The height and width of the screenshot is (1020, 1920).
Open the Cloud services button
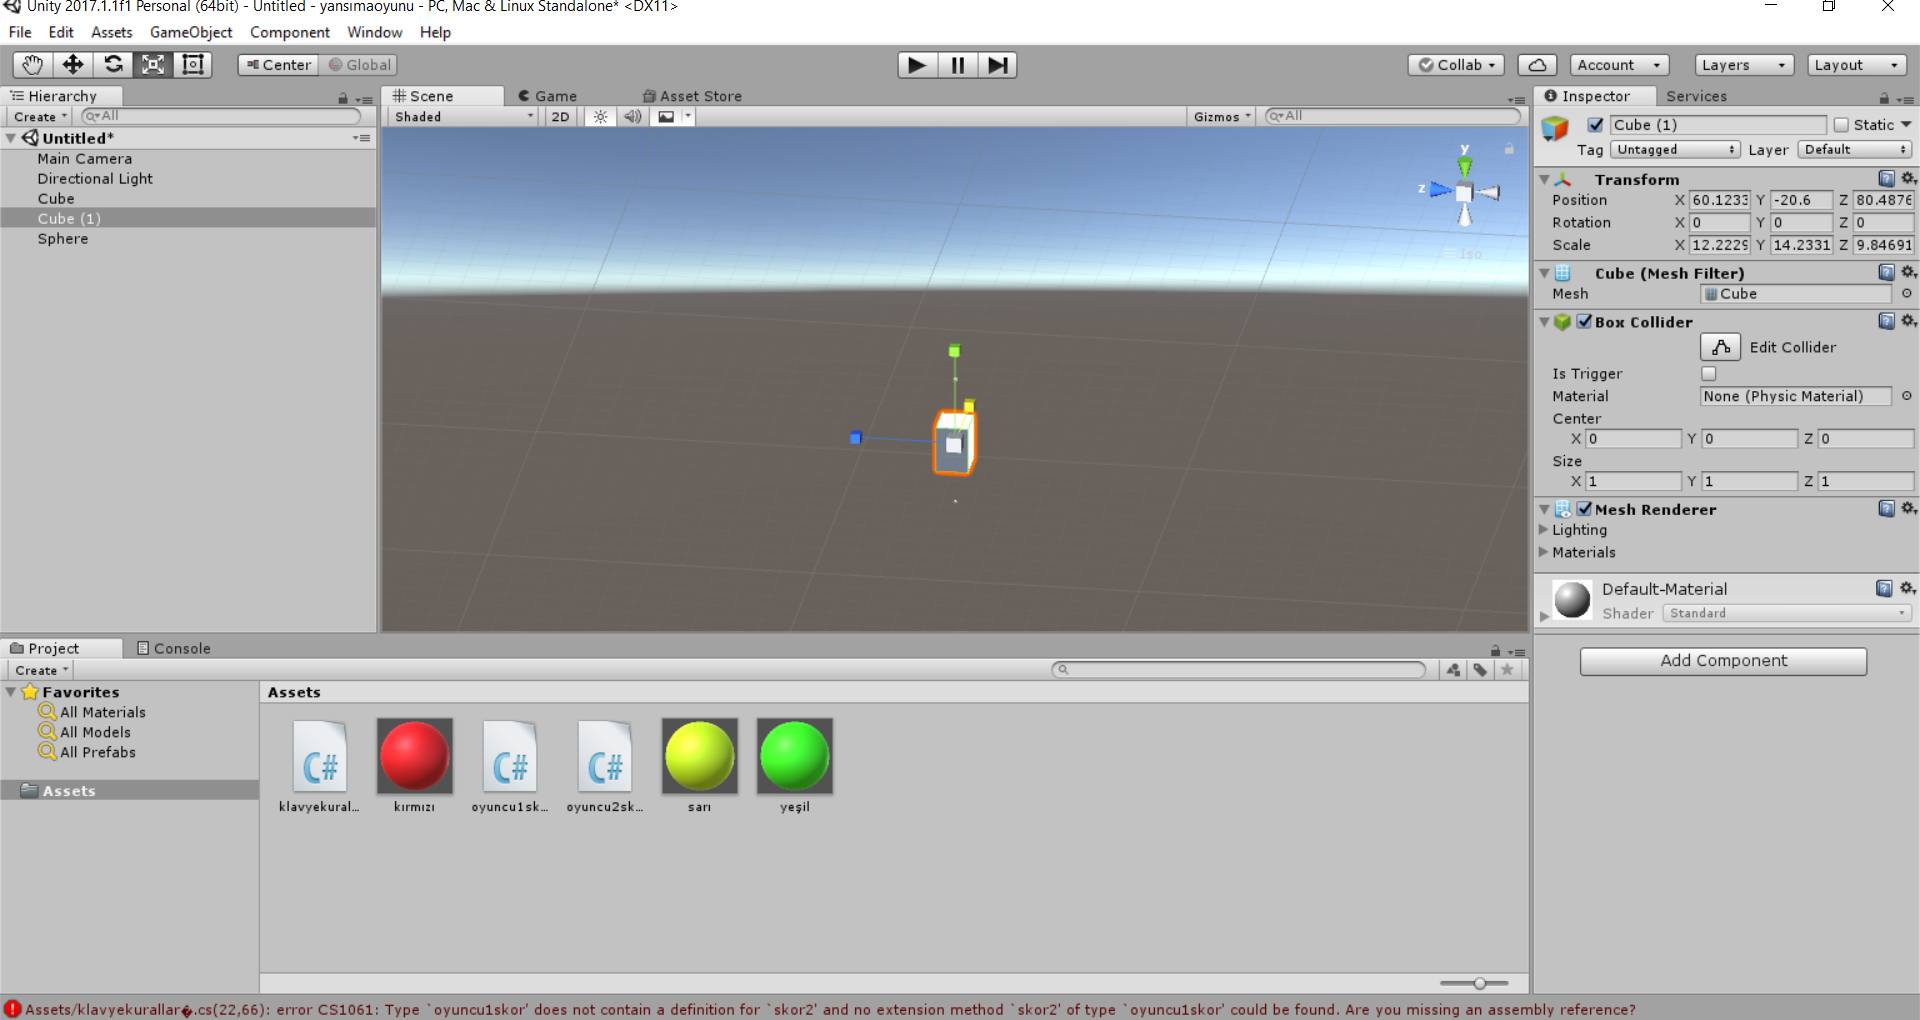1537,65
